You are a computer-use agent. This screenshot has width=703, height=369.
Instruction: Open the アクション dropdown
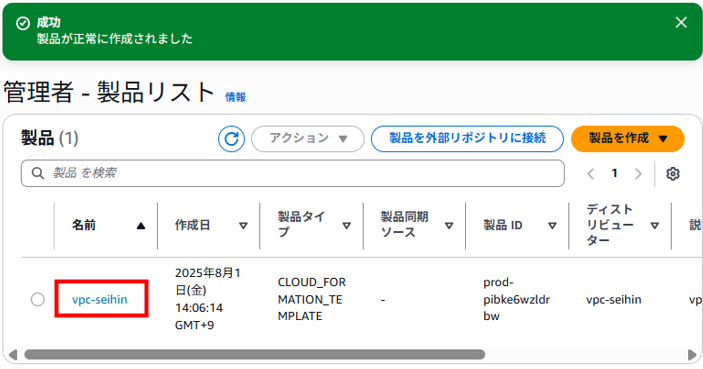308,139
